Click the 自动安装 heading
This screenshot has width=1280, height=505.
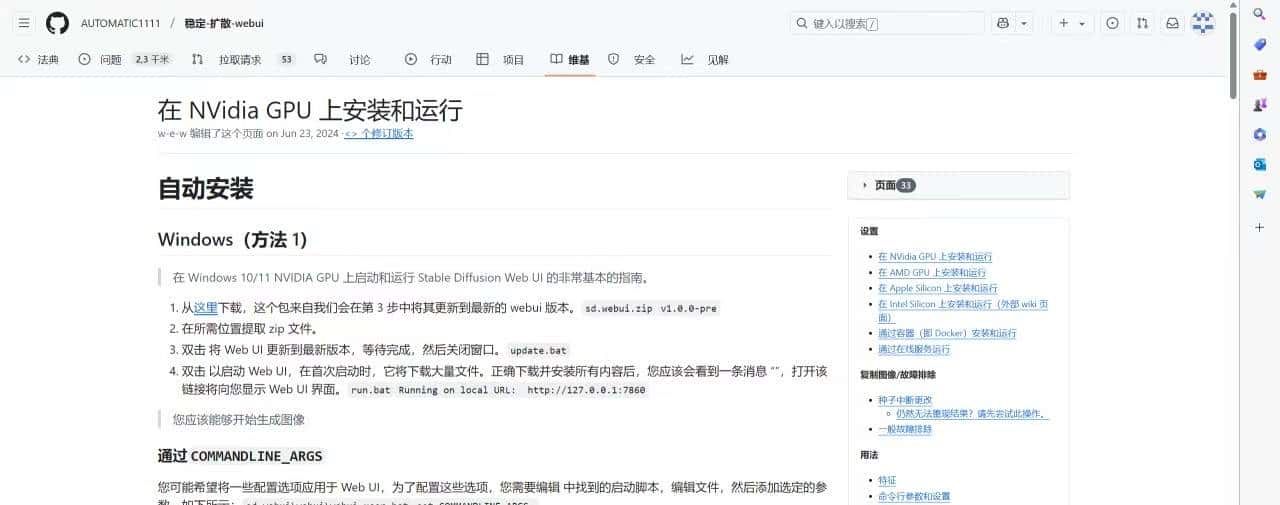tap(206, 188)
